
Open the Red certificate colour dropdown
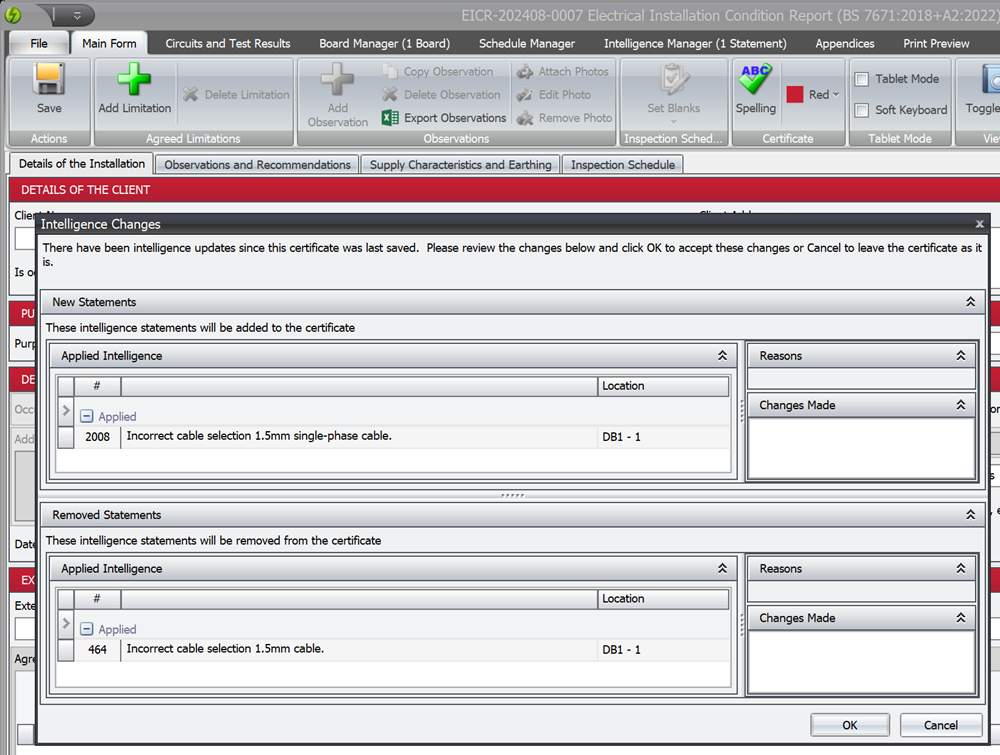click(829, 94)
